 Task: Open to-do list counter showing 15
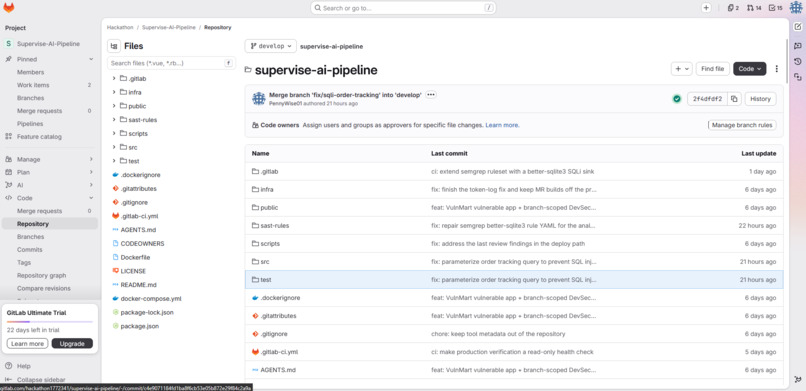click(x=775, y=8)
